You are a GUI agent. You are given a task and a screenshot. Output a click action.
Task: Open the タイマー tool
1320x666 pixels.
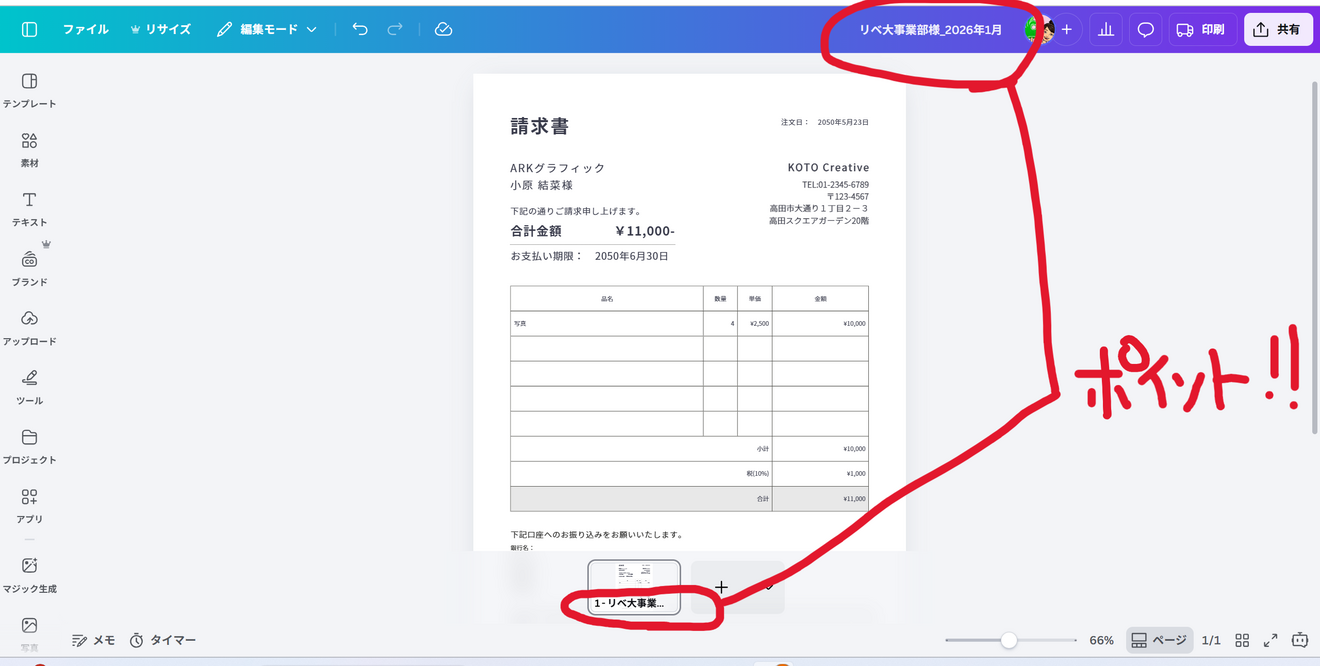click(165, 640)
